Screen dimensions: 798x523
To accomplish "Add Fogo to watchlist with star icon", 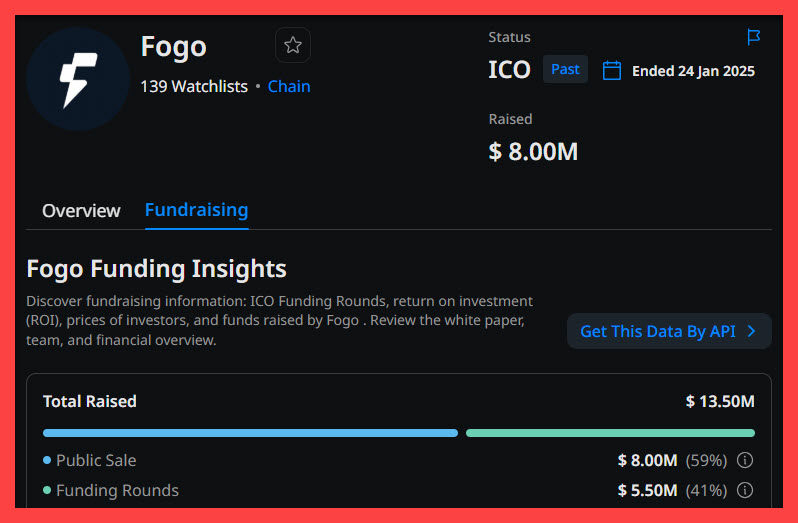I will (293, 45).
